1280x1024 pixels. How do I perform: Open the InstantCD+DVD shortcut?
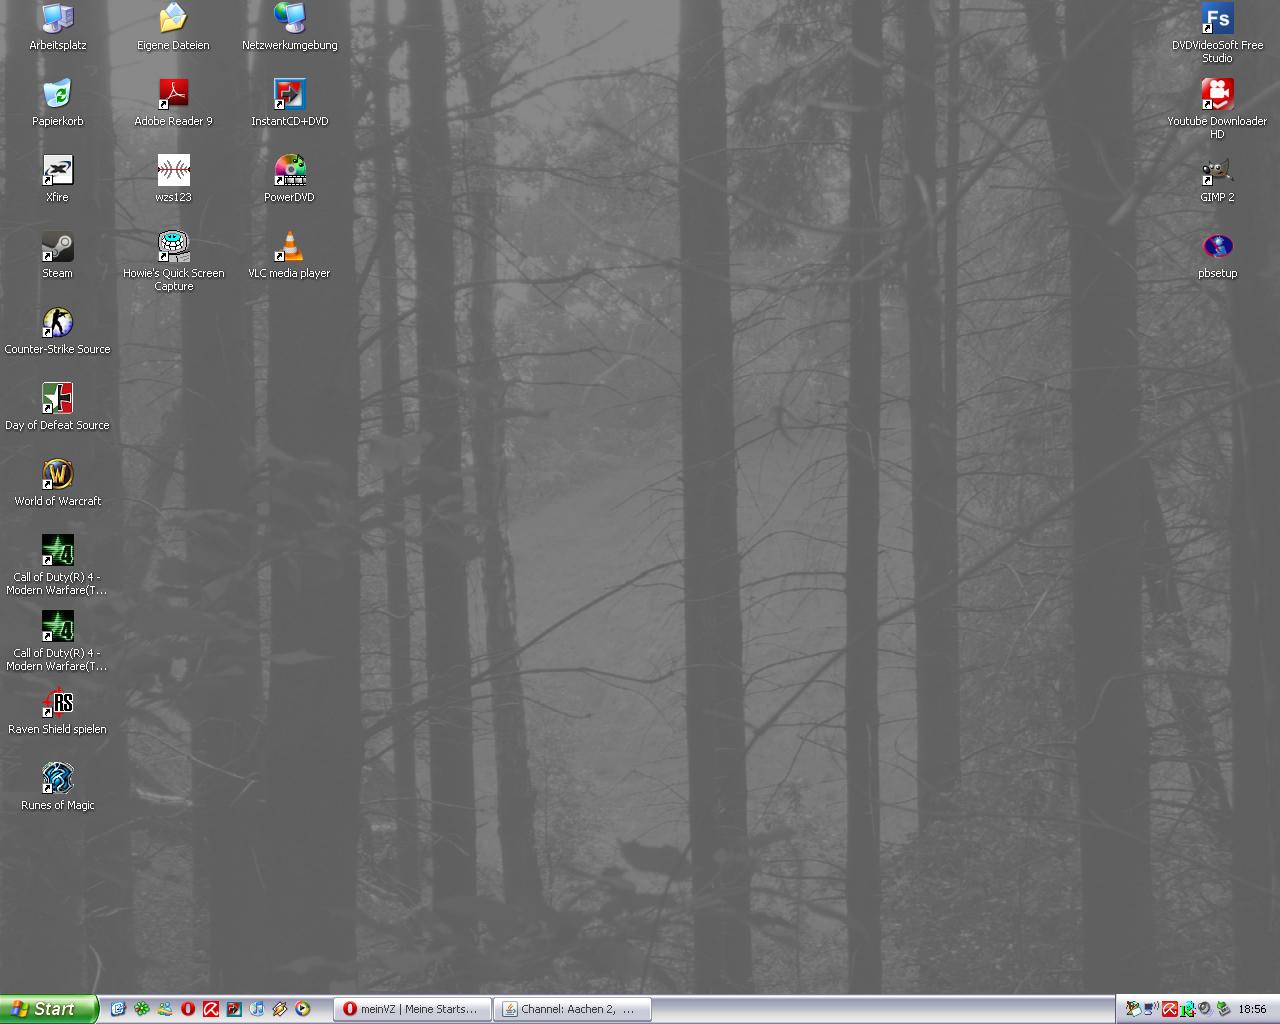tap(289, 103)
